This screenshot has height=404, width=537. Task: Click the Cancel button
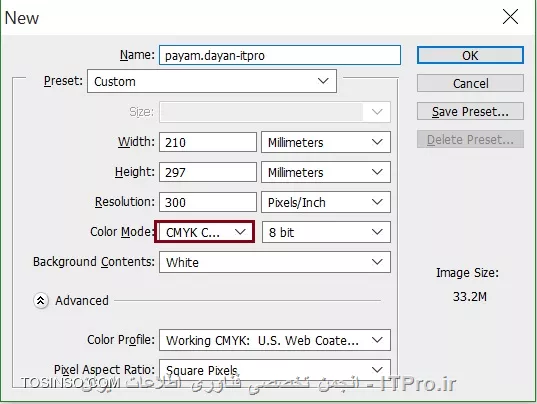point(470,83)
